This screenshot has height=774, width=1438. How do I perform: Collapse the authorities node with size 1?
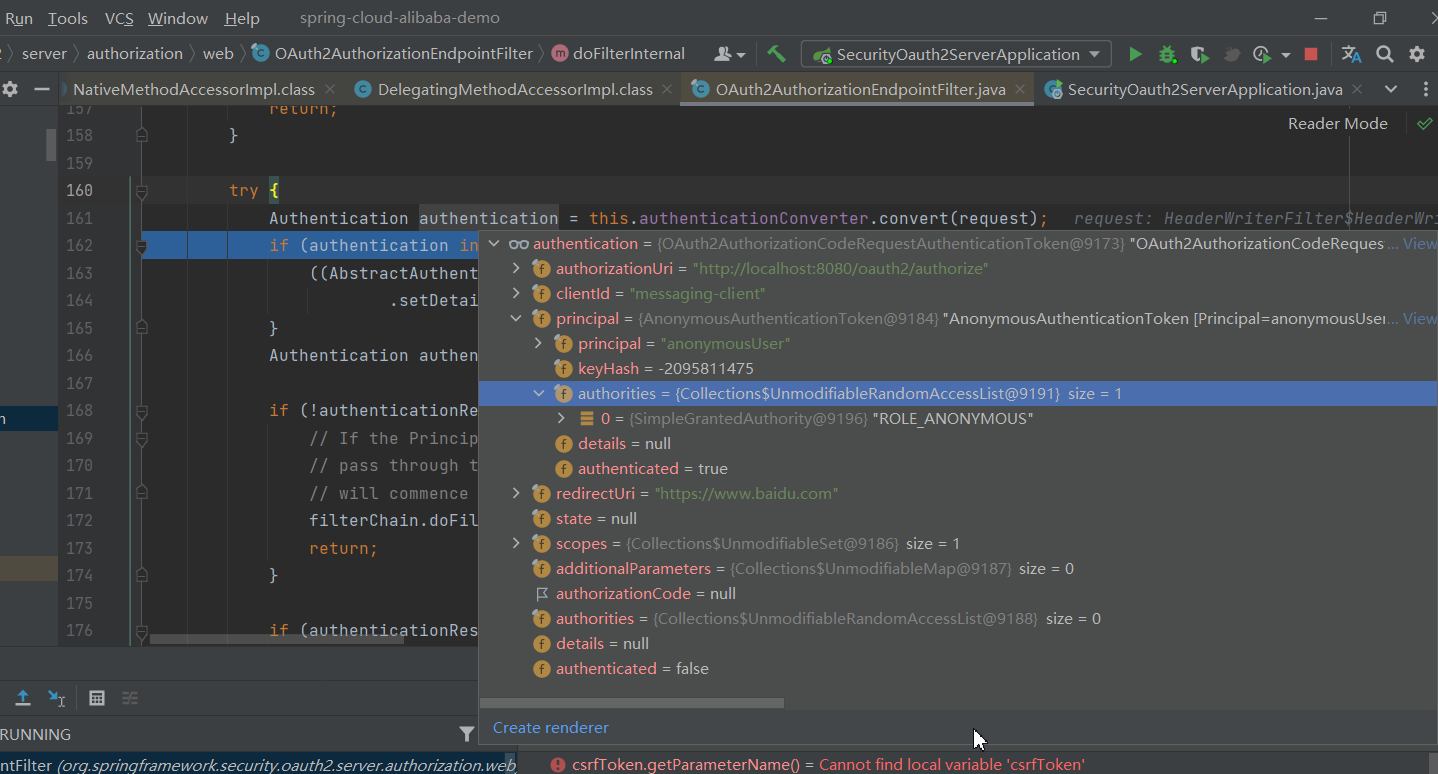[539, 394]
